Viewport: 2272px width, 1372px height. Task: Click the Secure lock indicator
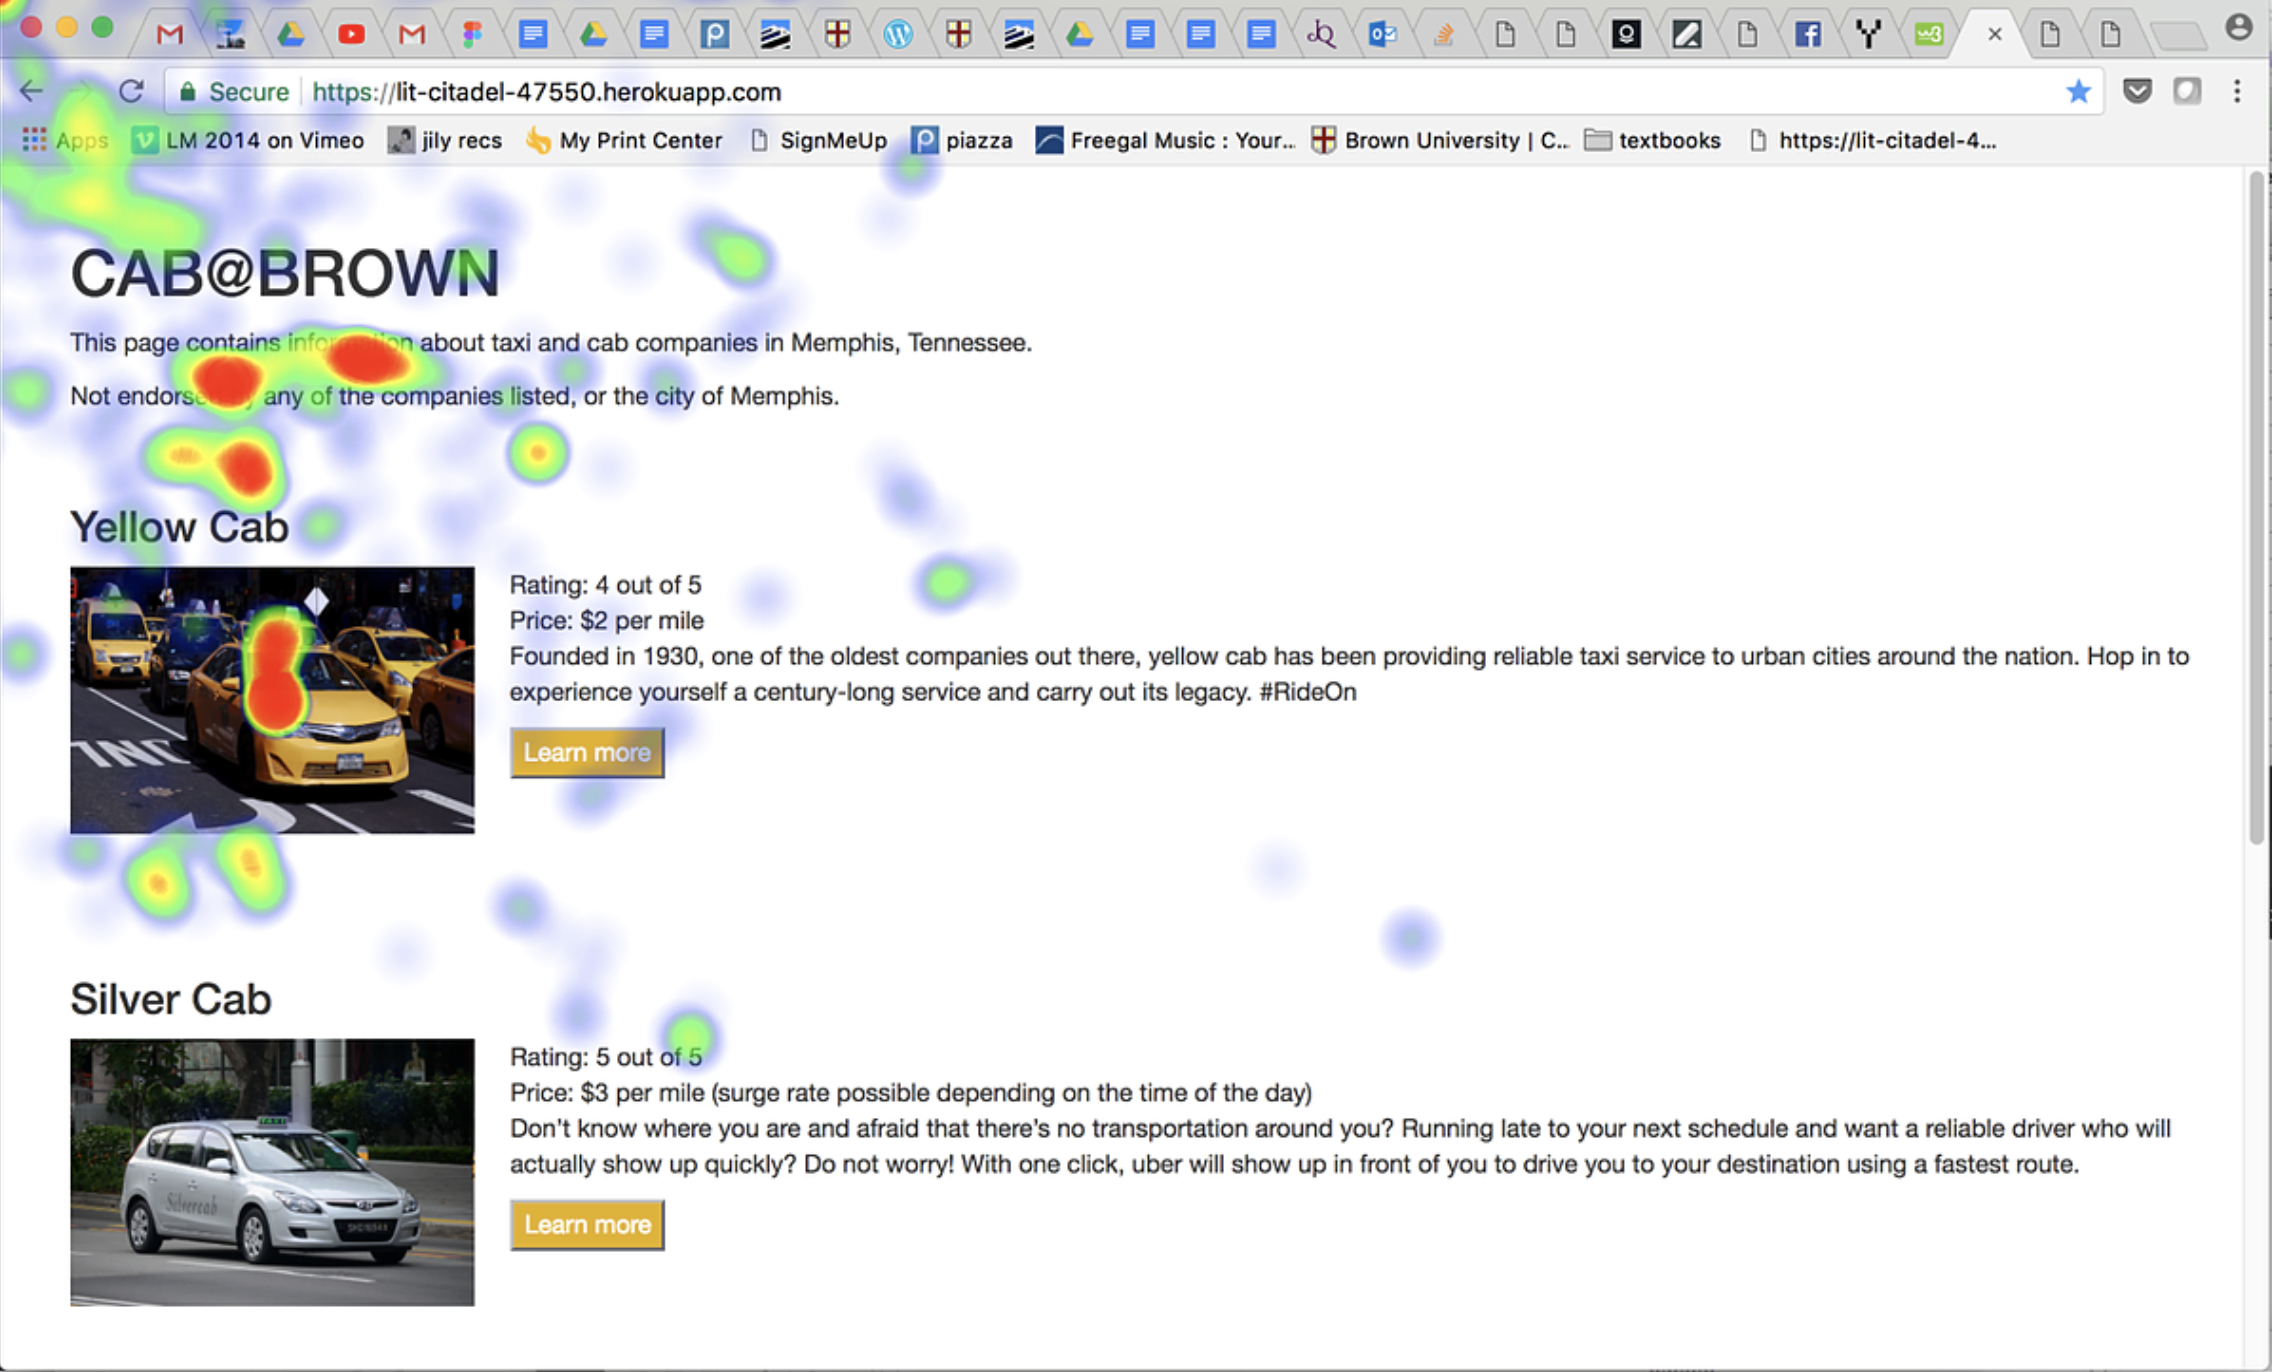[x=234, y=92]
